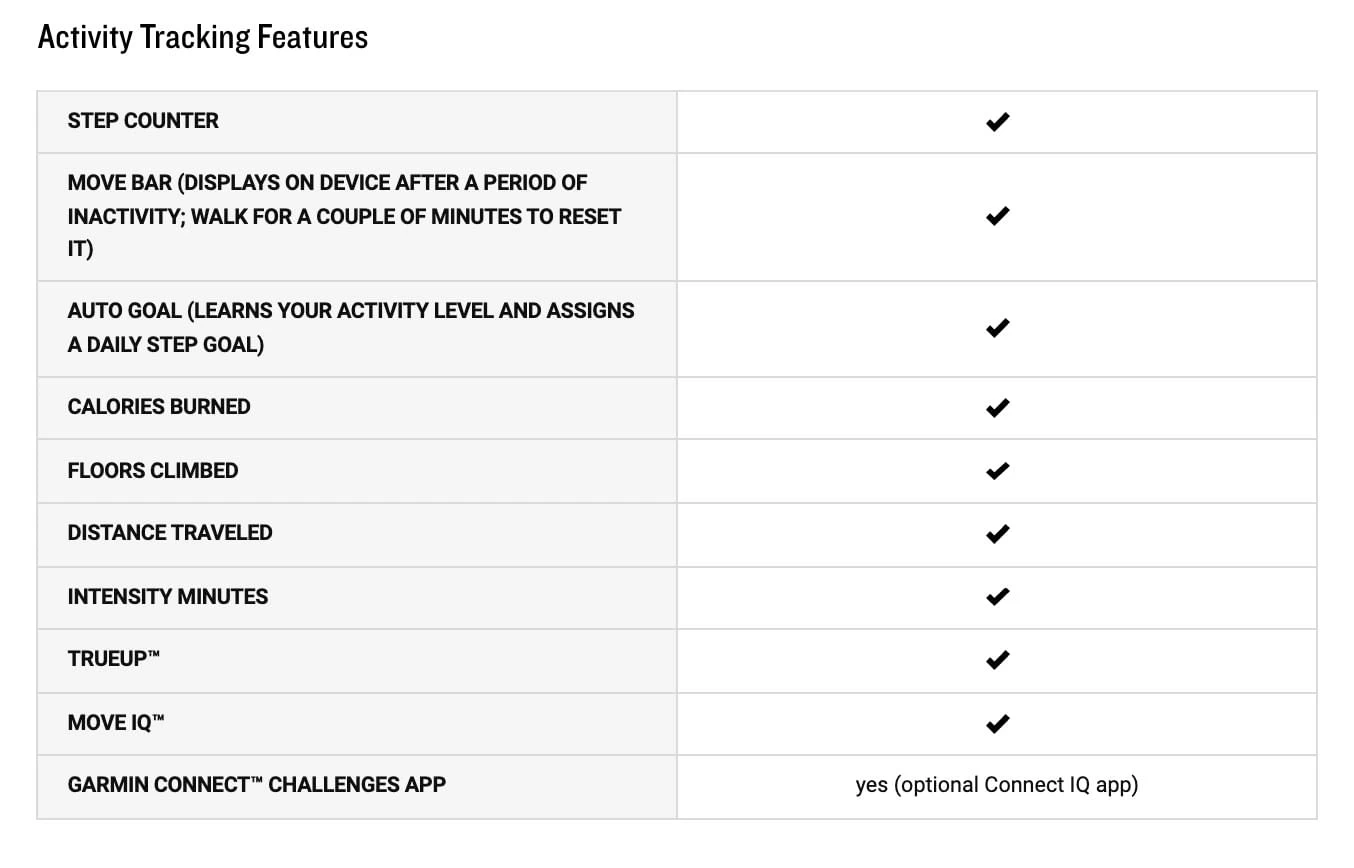Click the TrueUp checkmark icon
Viewport: 1354px width, 868px height.
997,660
